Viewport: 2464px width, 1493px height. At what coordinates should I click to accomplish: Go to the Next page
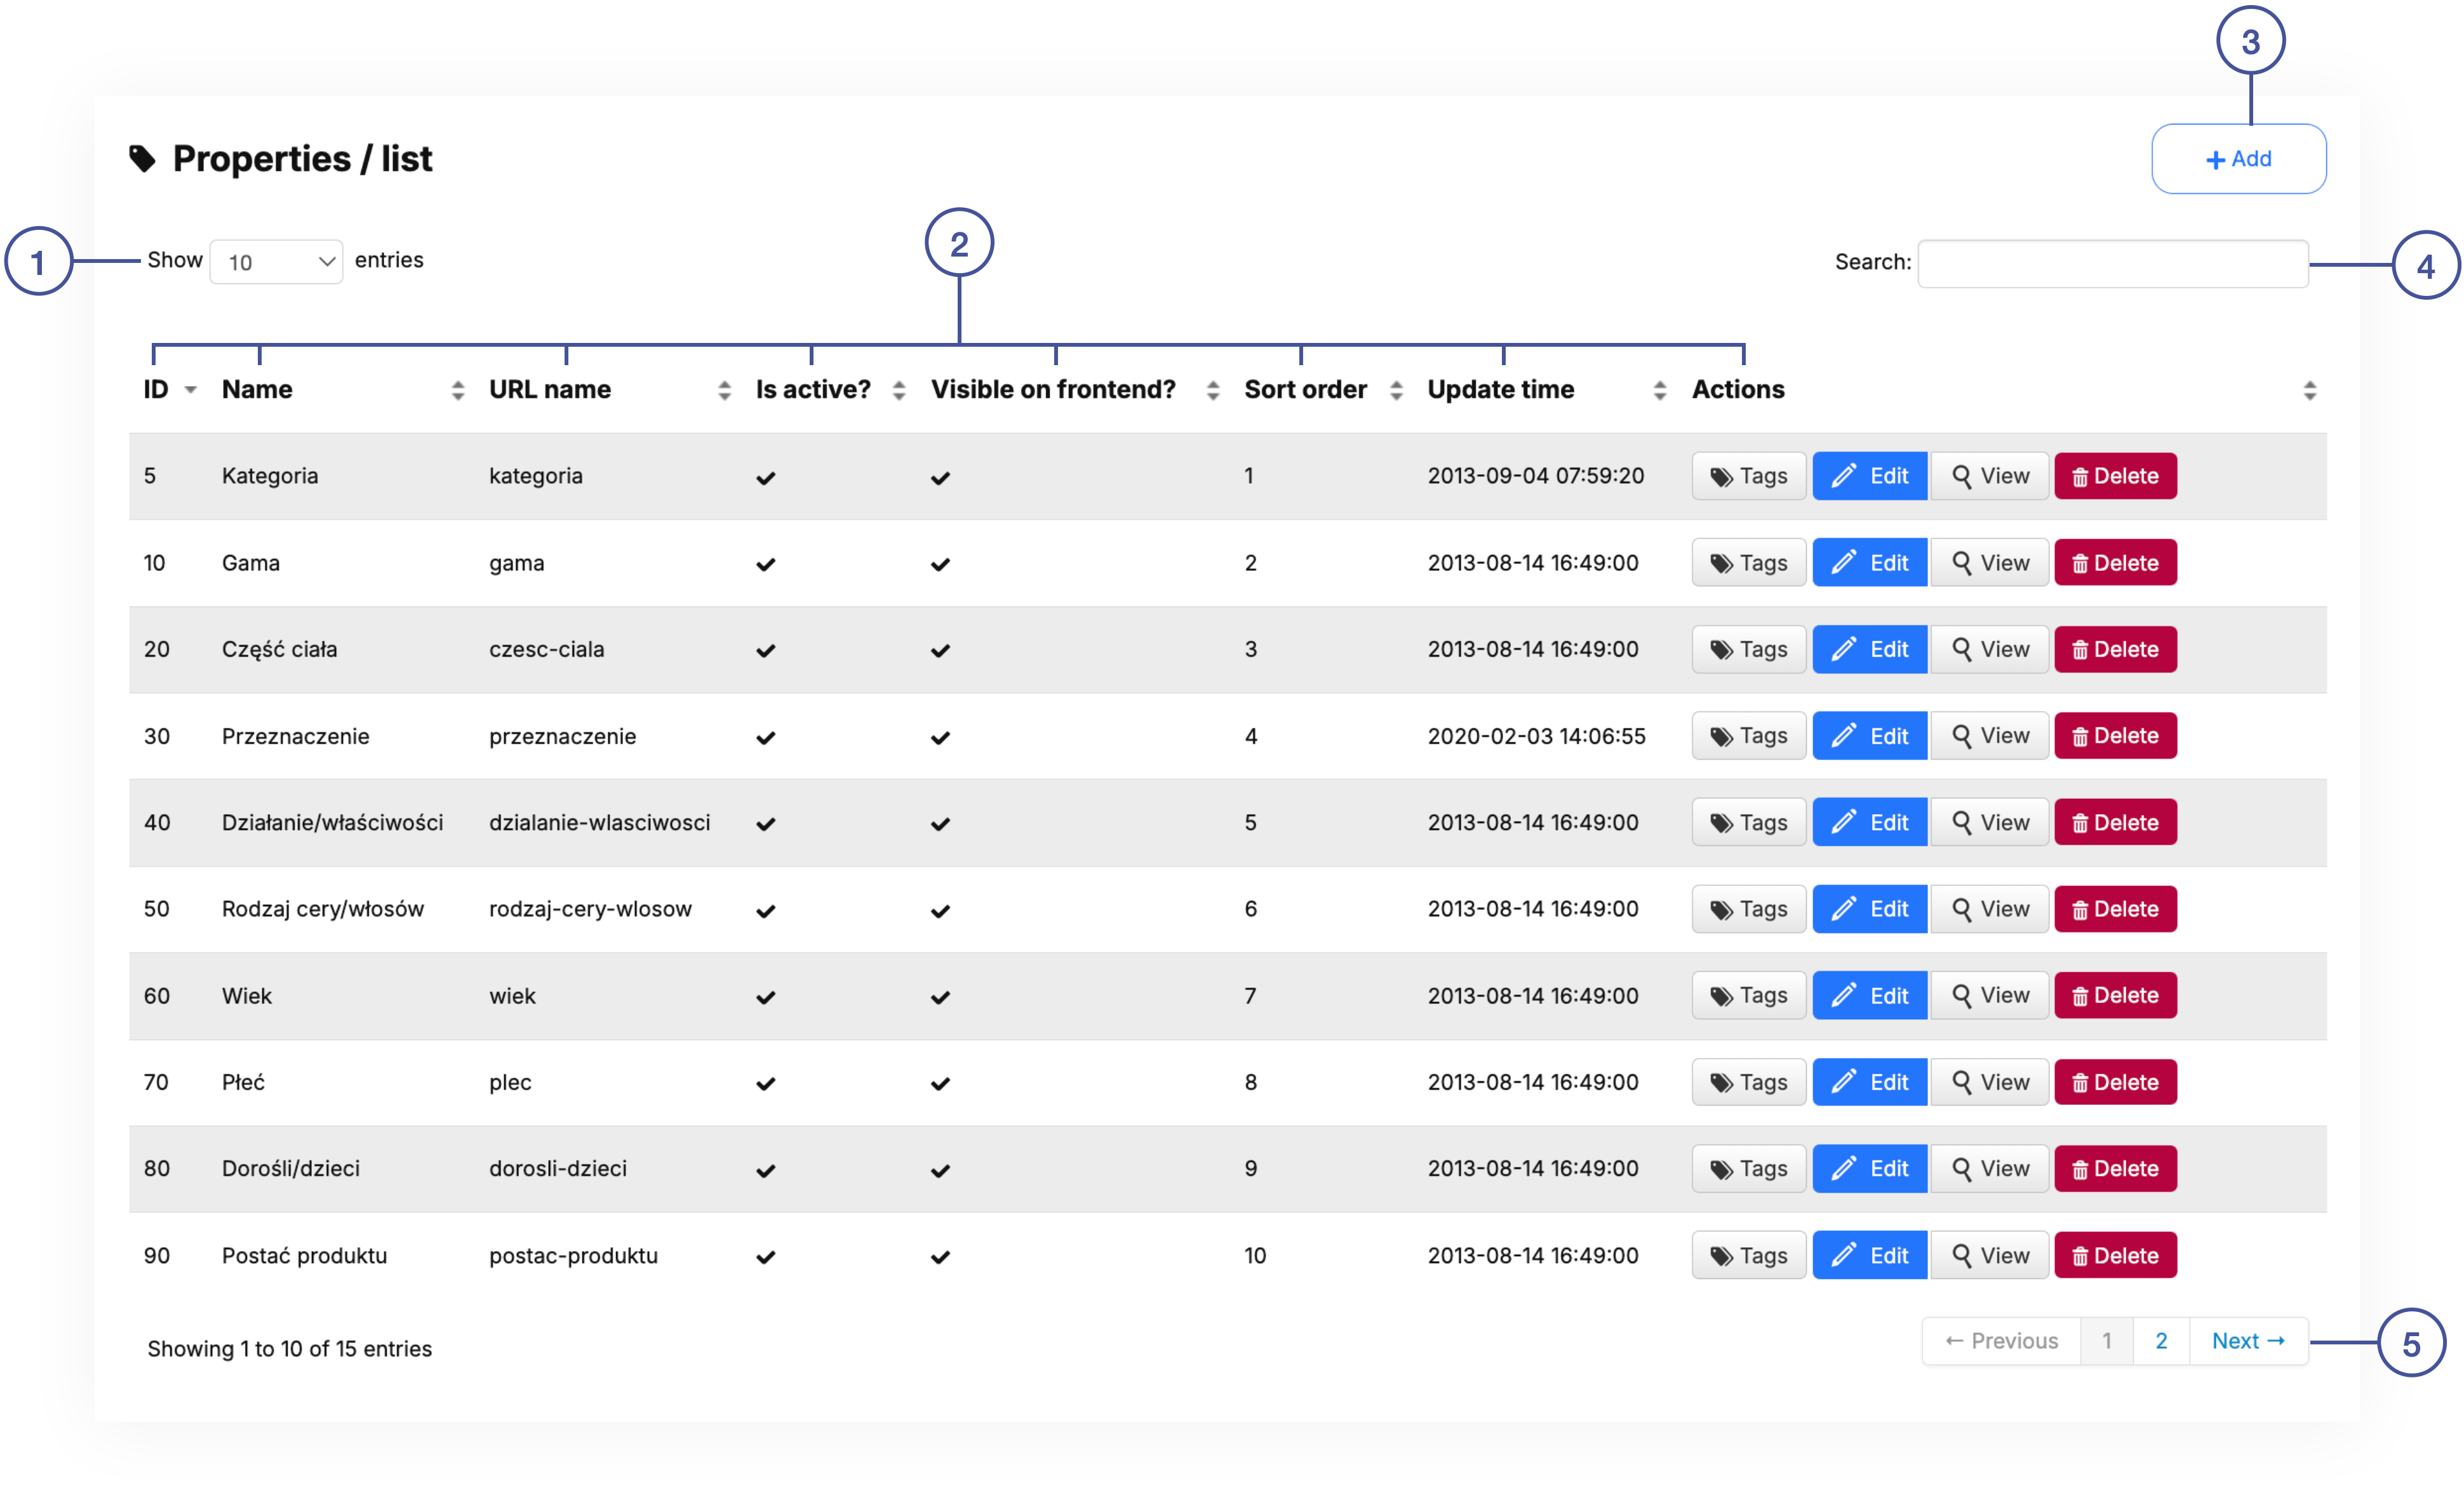tap(2247, 1341)
